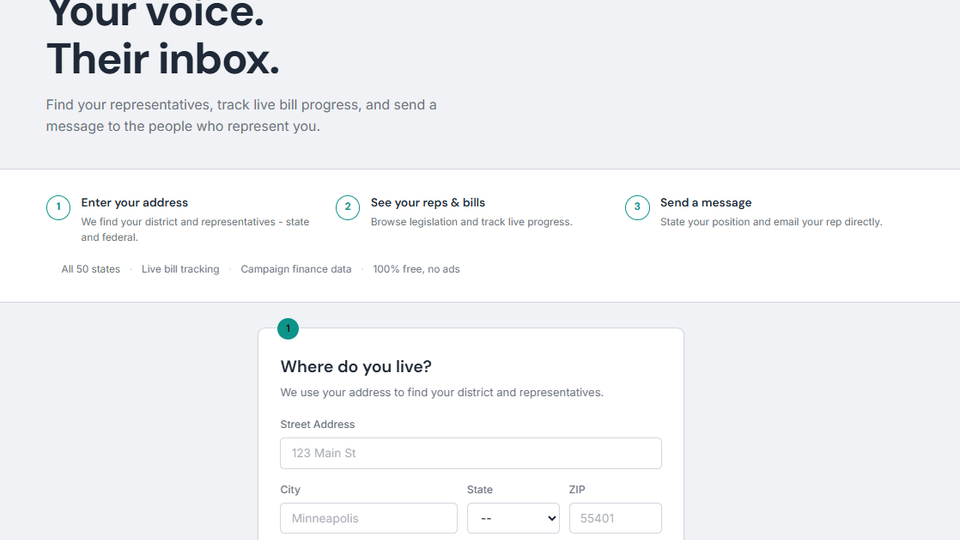This screenshot has width=960, height=540.
Task: Click the "Their inbox." headline text
Action: pos(163,58)
